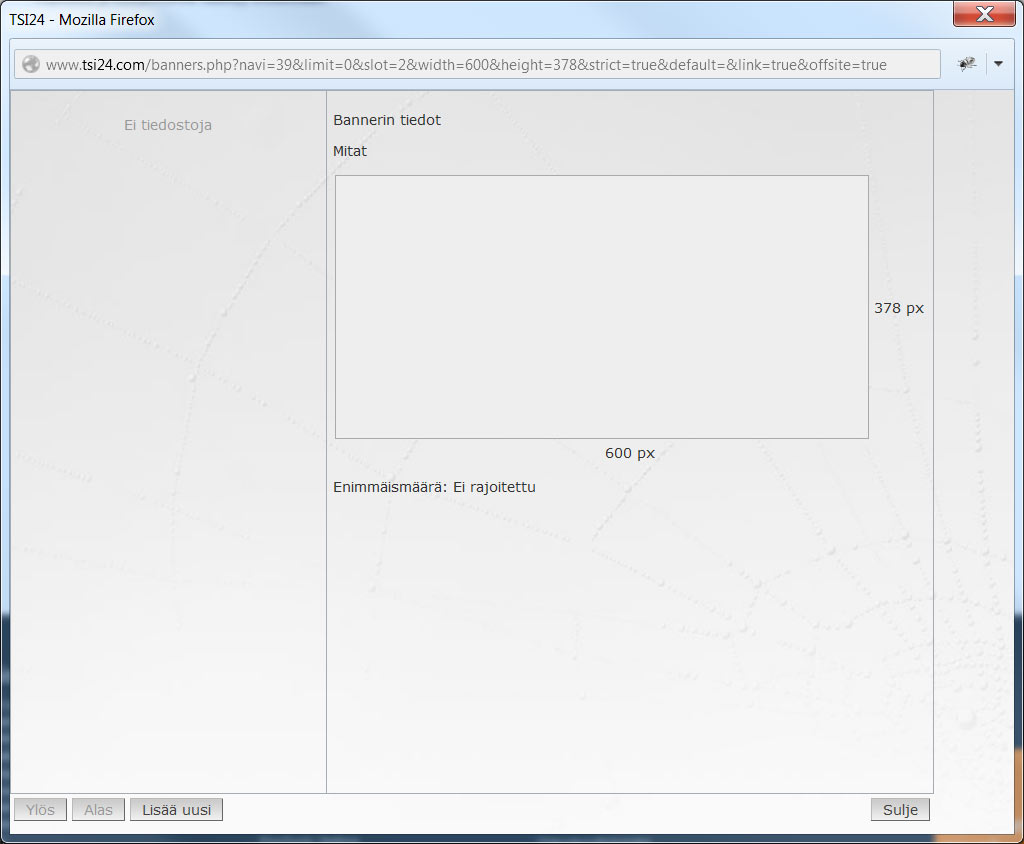
Task: Click empty area of left file list panel
Action: (x=168, y=450)
